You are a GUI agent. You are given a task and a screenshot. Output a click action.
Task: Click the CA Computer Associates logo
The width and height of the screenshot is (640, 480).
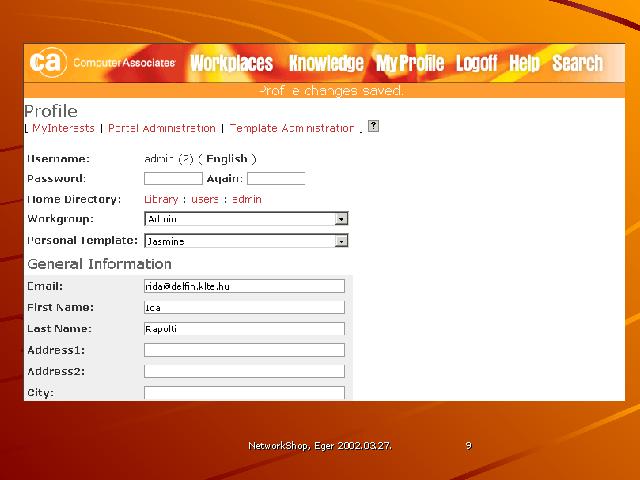click(x=102, y=62)
